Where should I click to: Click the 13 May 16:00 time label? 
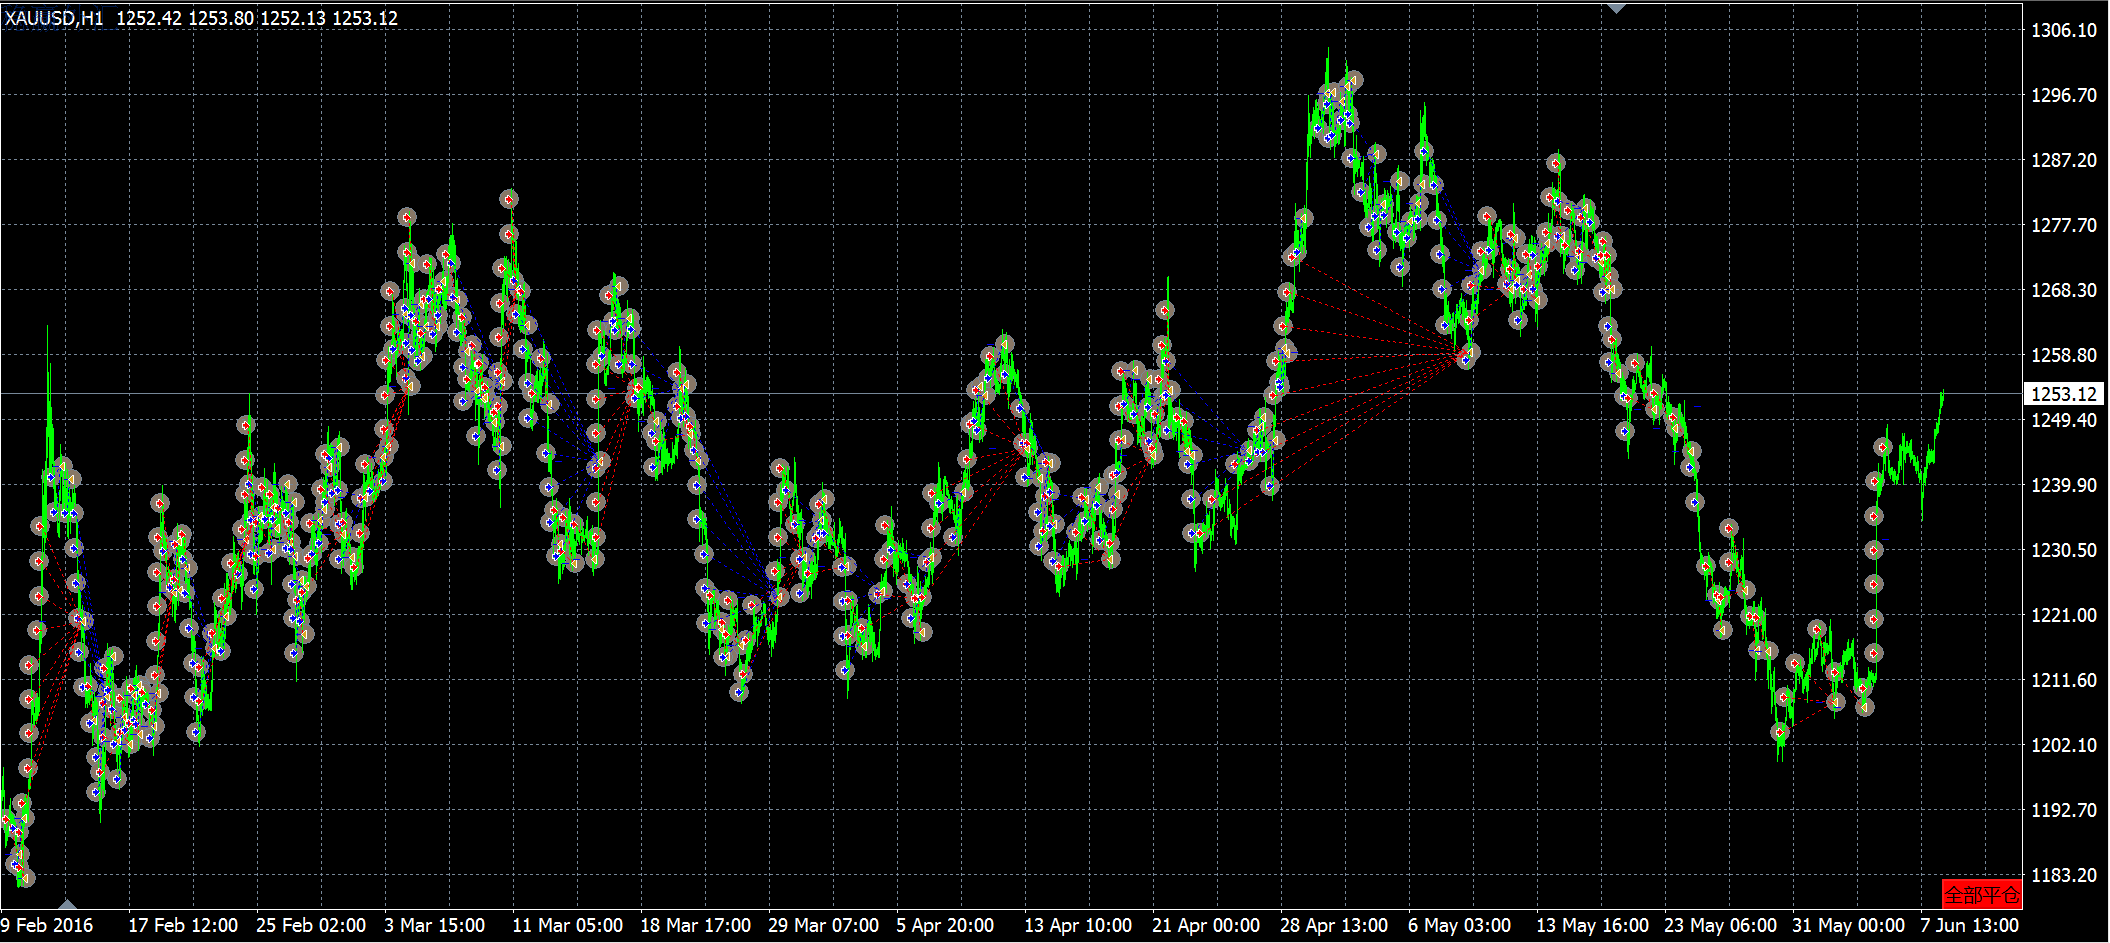click(1592, 925)
